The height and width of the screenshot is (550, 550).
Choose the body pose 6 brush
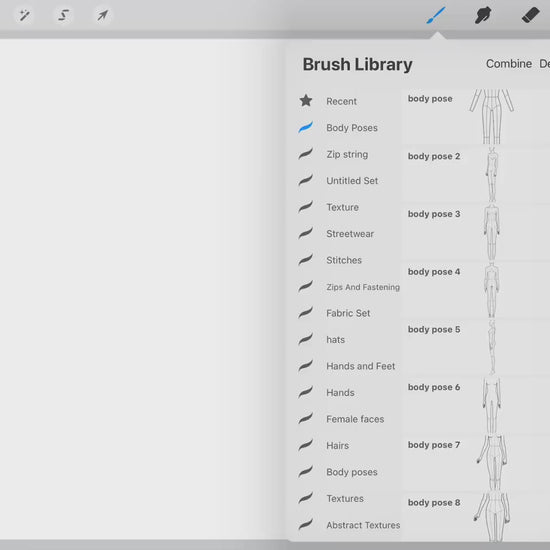[476, 405]
